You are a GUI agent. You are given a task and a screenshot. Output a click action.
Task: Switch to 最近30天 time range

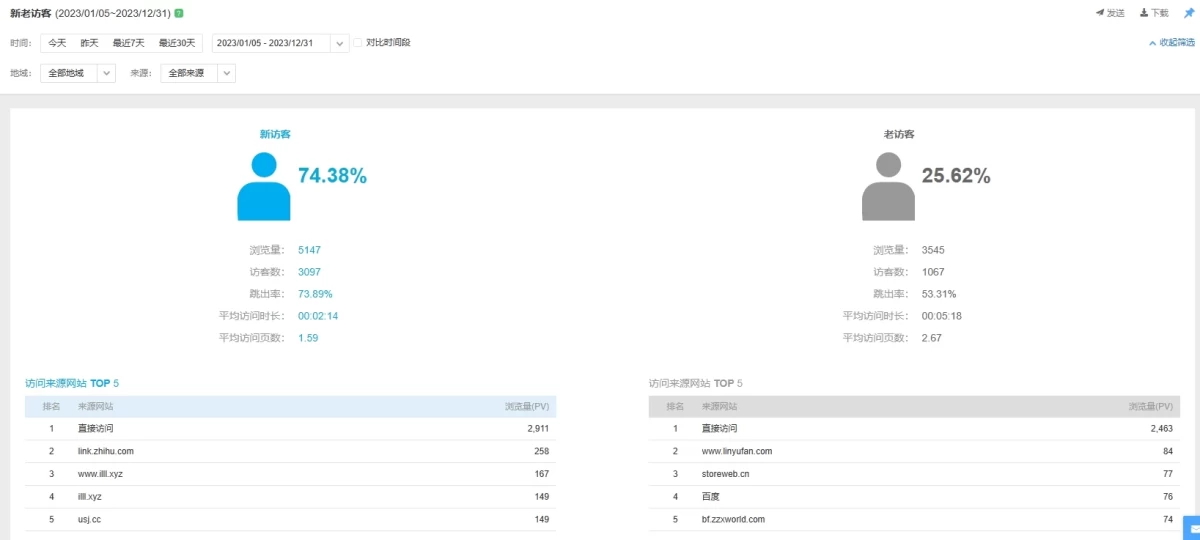click(x=177, y=43)
